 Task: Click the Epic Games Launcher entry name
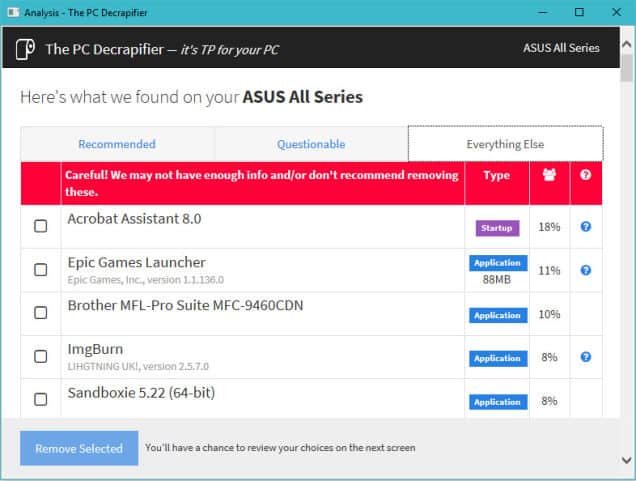pyautogui.click(x=137, y=262)
